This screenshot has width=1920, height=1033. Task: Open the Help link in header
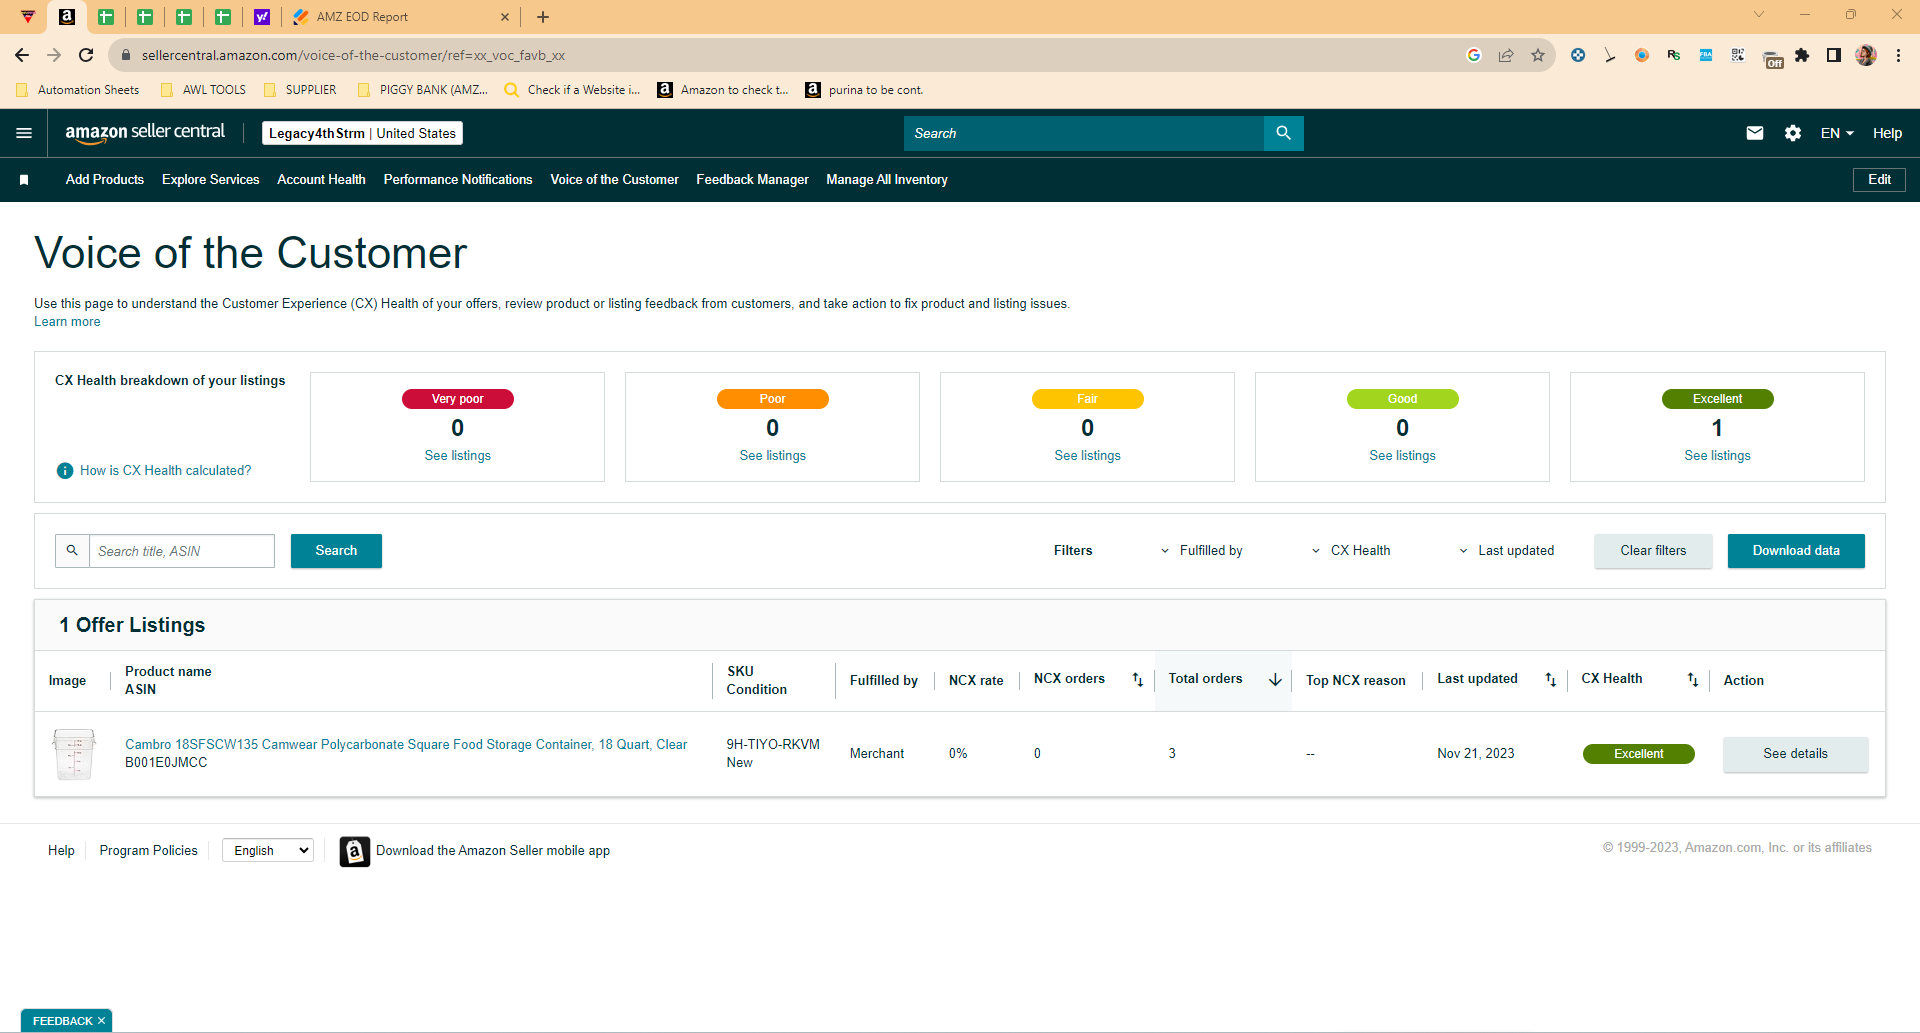[x=1887, y=133]
